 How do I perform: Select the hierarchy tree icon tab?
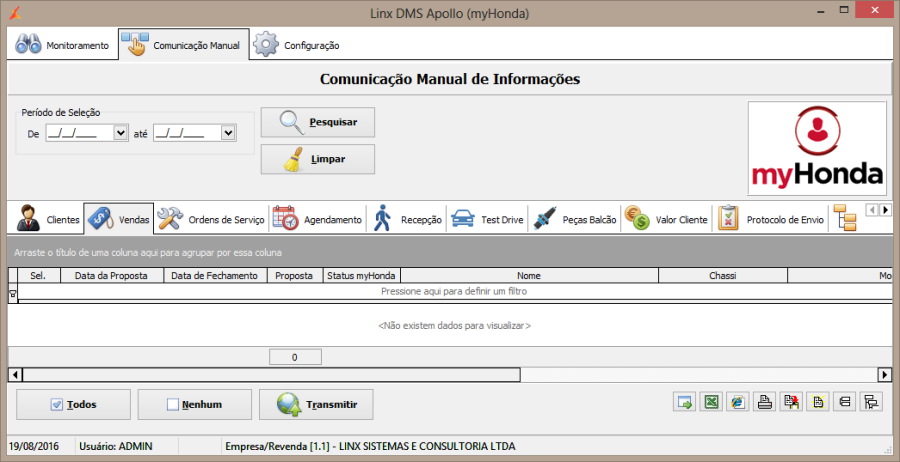tap(844, 218)
